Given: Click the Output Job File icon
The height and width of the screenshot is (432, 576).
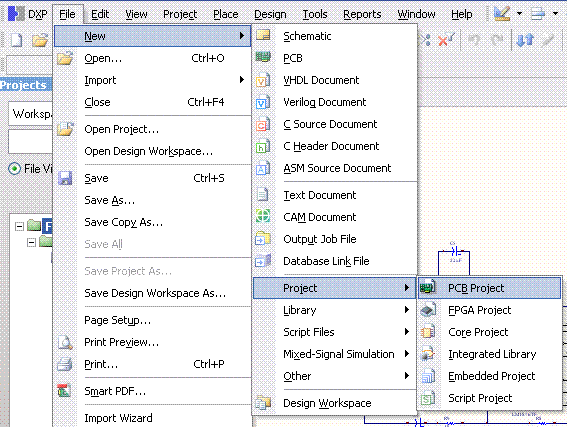Looking at the screenshot, I should point(263,238).
